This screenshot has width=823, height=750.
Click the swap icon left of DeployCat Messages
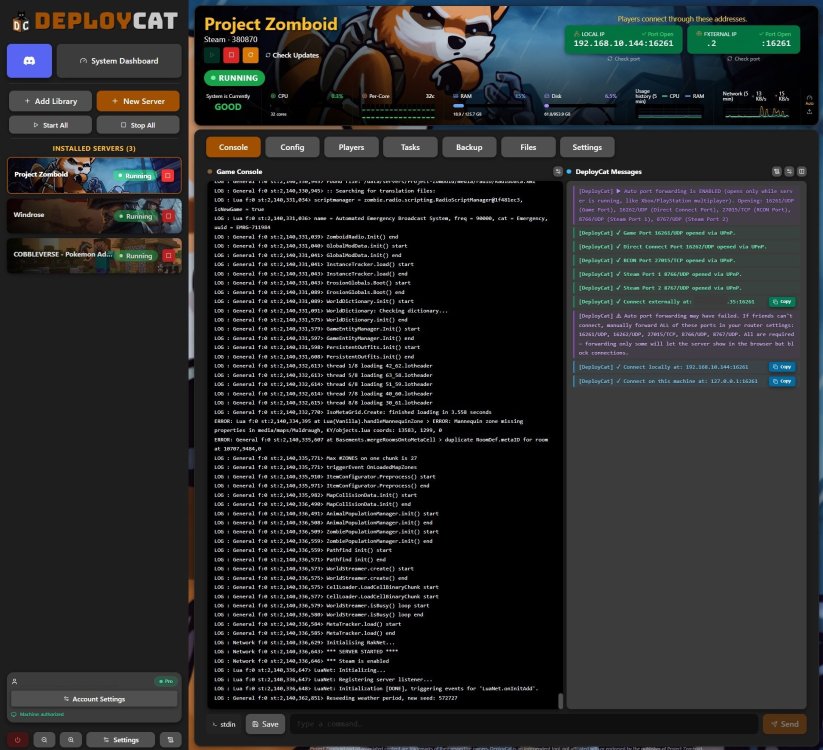pos(558,172)
